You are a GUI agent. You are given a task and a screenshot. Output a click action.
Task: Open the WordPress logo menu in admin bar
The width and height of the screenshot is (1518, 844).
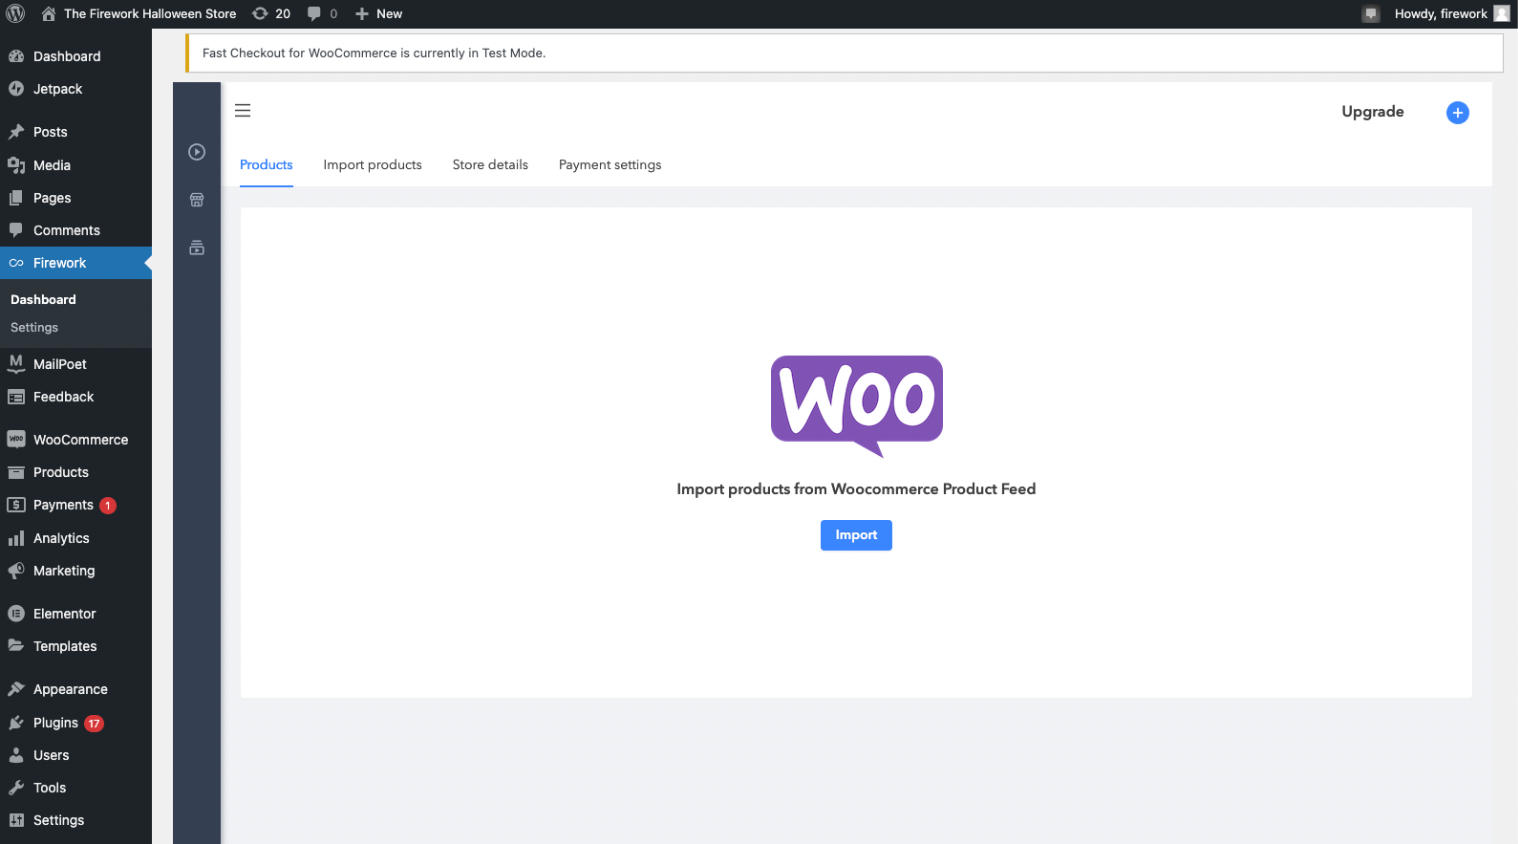[x=15, y=13]
